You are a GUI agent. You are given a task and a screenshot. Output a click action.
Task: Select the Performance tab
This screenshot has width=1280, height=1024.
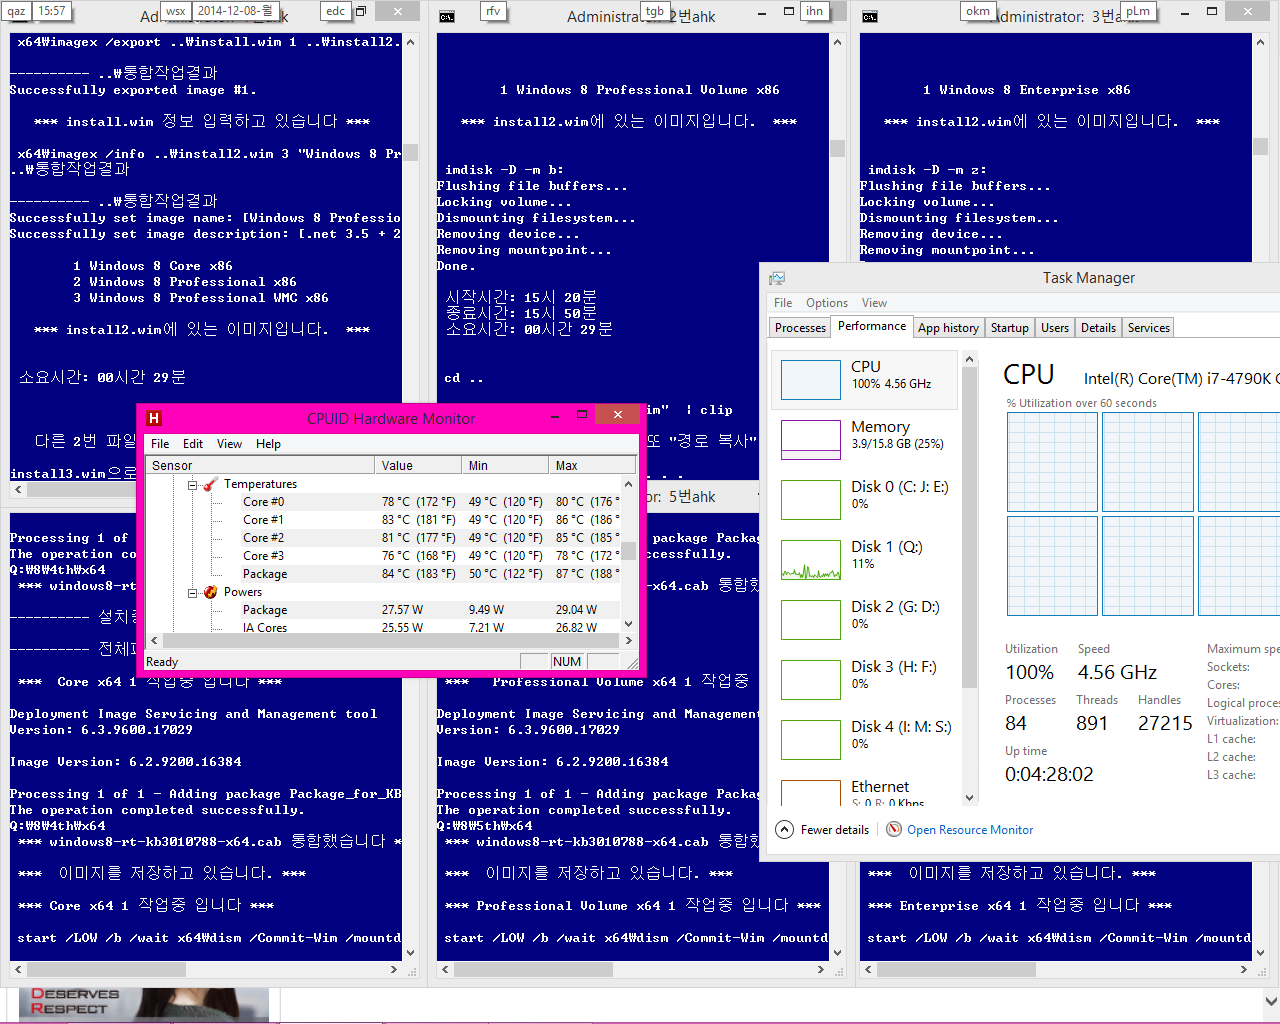tap(872, 326)
